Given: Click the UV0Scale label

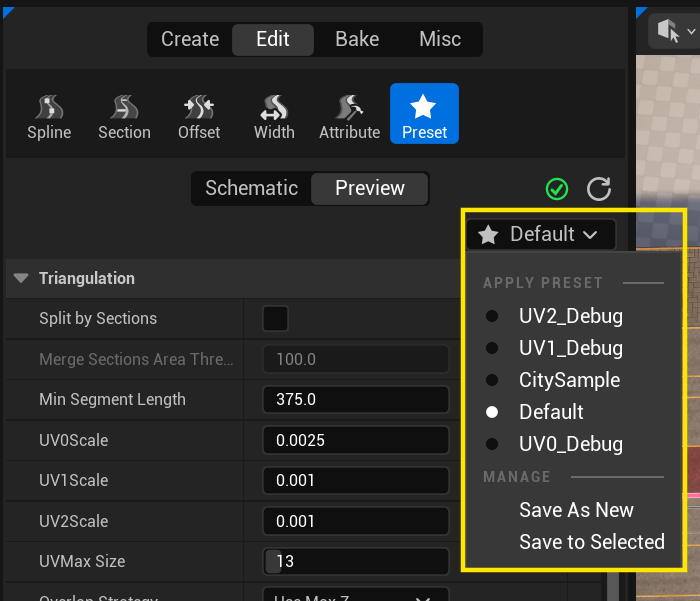Looking at the screenshot, I should [x=73, y=440].
